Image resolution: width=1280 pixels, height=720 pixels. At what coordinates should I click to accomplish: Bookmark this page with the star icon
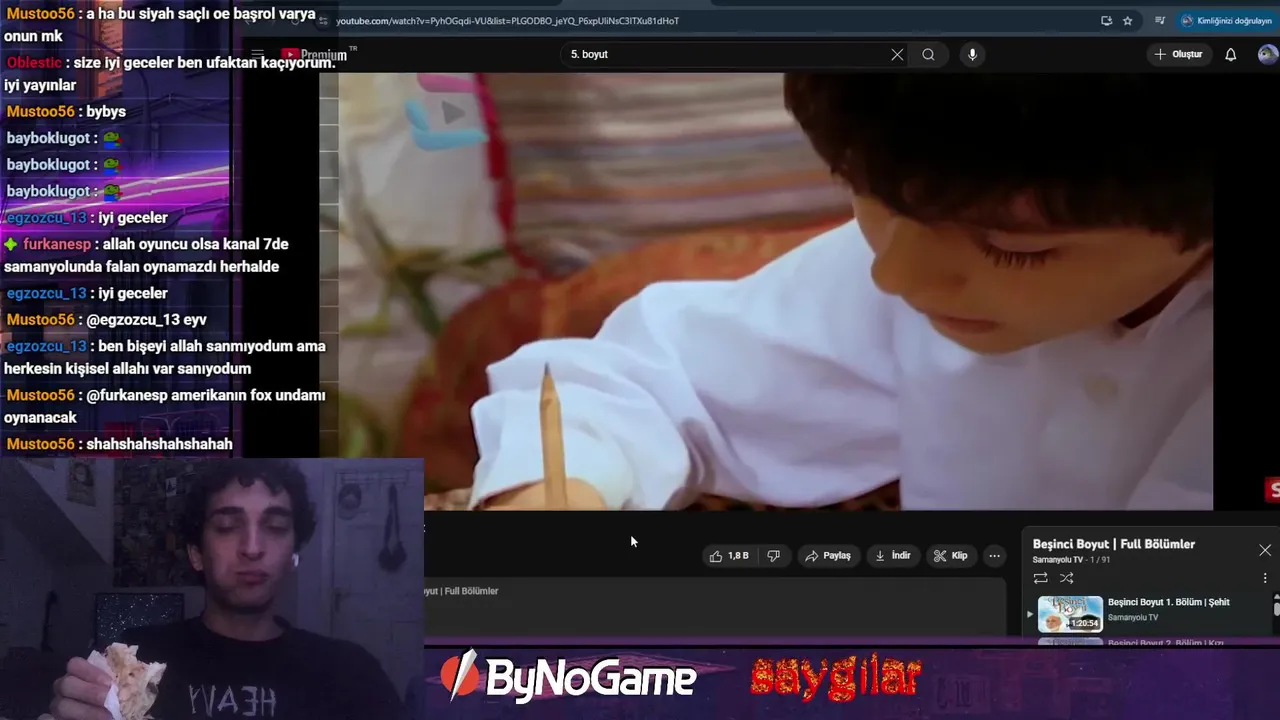pos(1127,20)
